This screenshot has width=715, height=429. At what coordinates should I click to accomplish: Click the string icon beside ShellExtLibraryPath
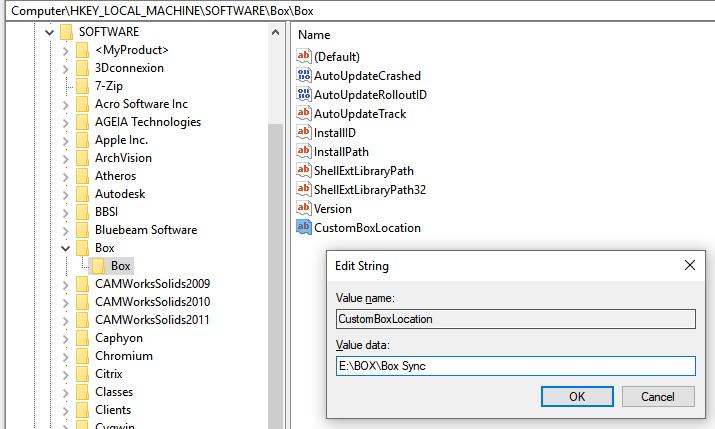point(304,170)
